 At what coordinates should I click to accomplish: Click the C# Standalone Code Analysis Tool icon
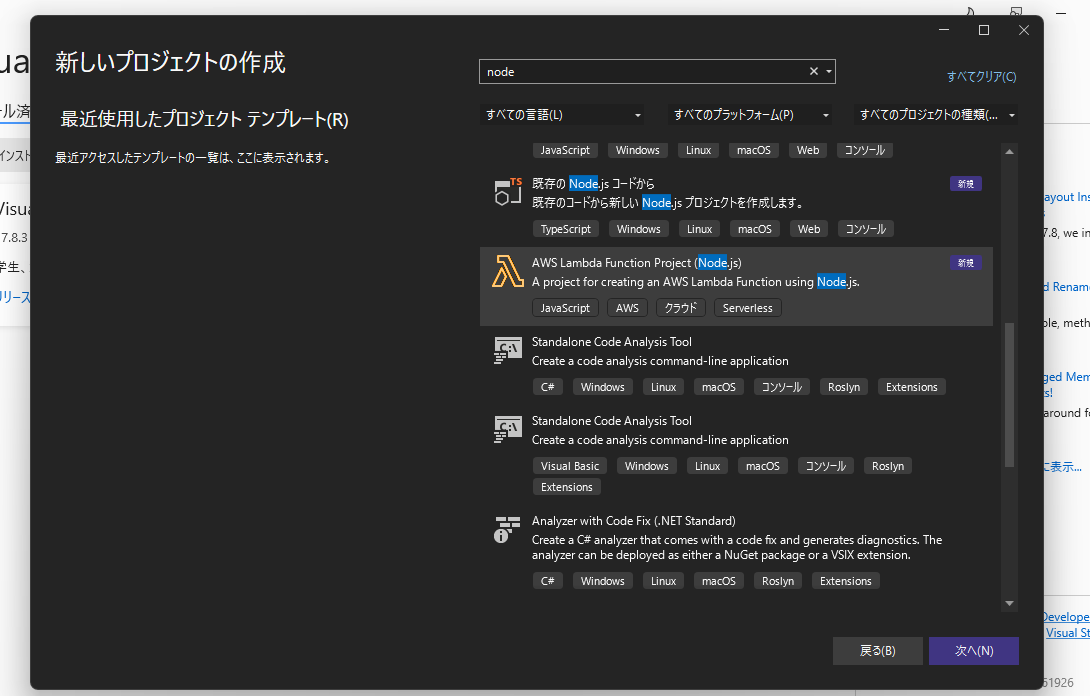(507, 350)
